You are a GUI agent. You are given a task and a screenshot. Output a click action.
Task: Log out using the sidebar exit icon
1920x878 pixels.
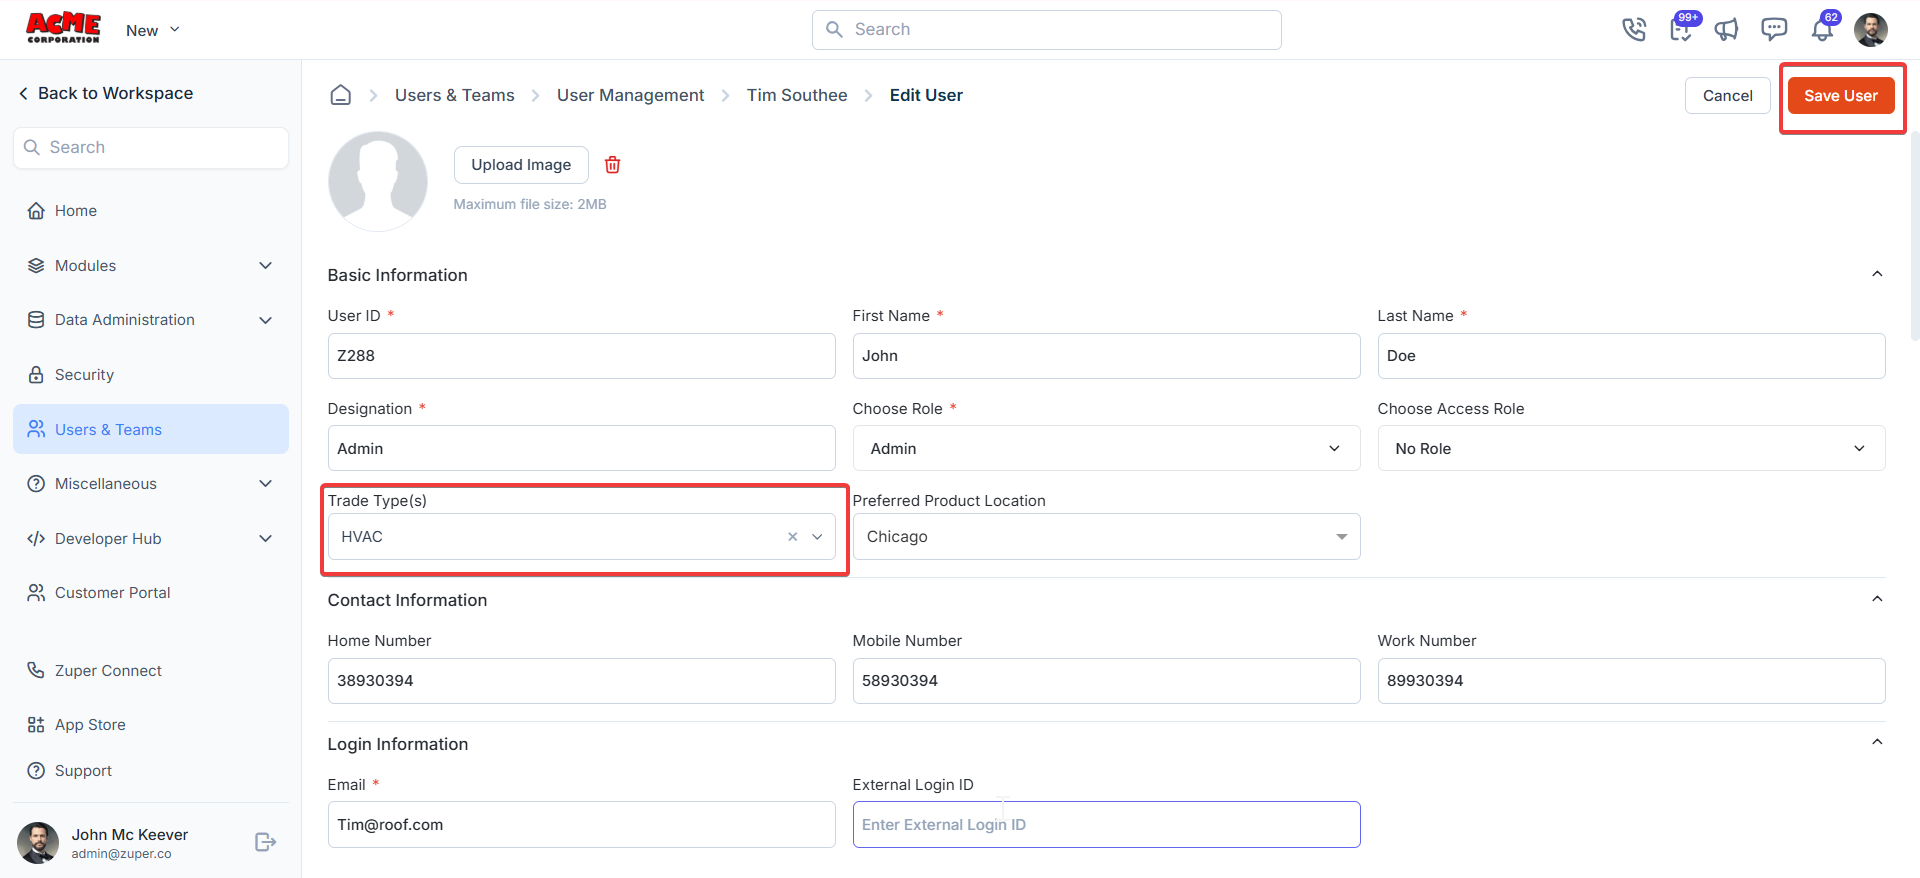click(265, 842)
